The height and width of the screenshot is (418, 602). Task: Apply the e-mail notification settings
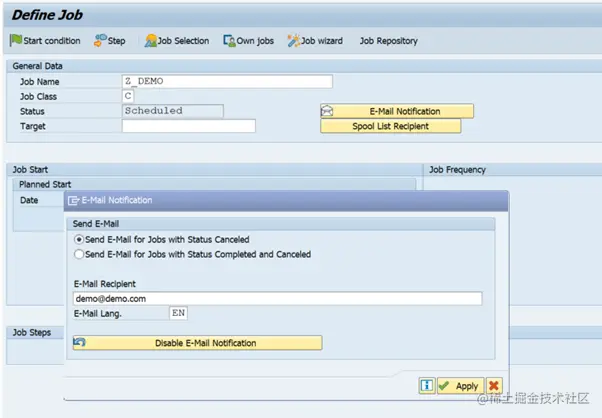pos(460,386)
